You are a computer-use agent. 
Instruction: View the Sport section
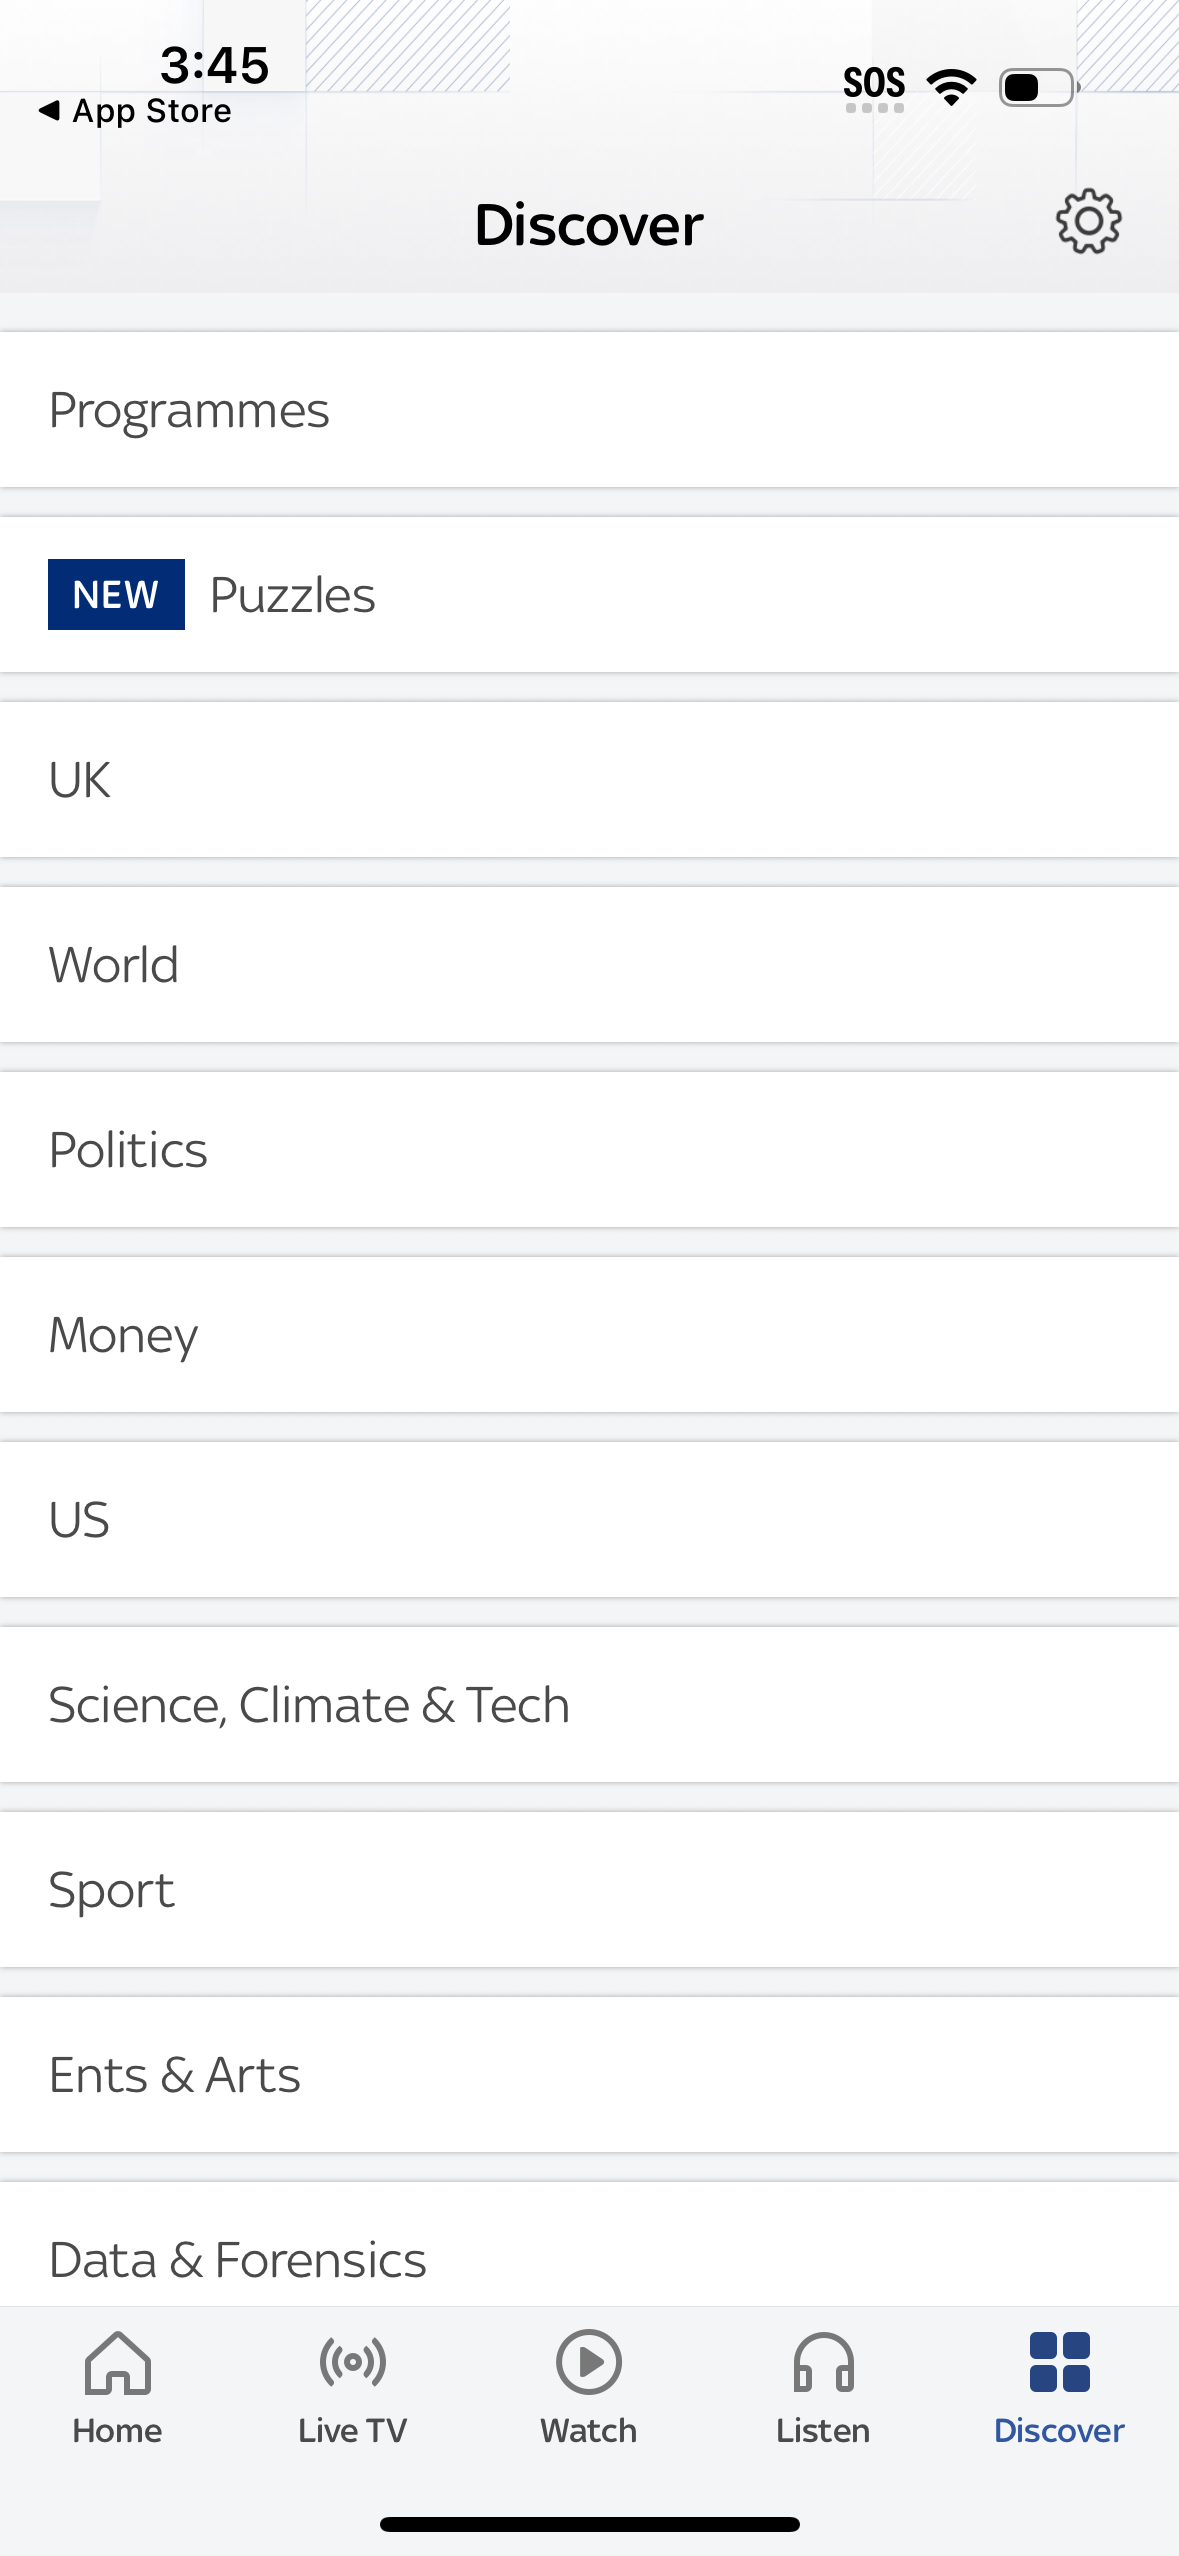[x=590, y=1888]
